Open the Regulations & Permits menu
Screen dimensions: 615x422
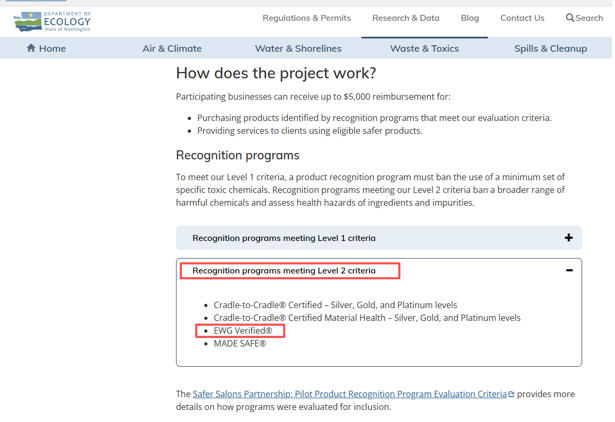[x=307, y=18]
